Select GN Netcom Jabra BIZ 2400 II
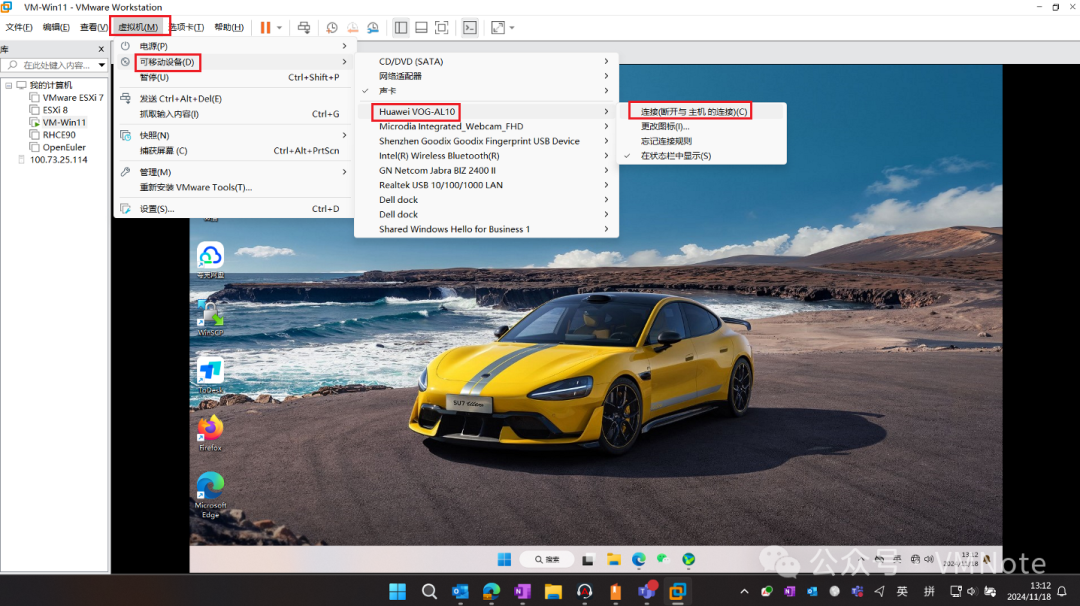The width and height of the screenshot is (1080, 606). (x=486, y=170)
